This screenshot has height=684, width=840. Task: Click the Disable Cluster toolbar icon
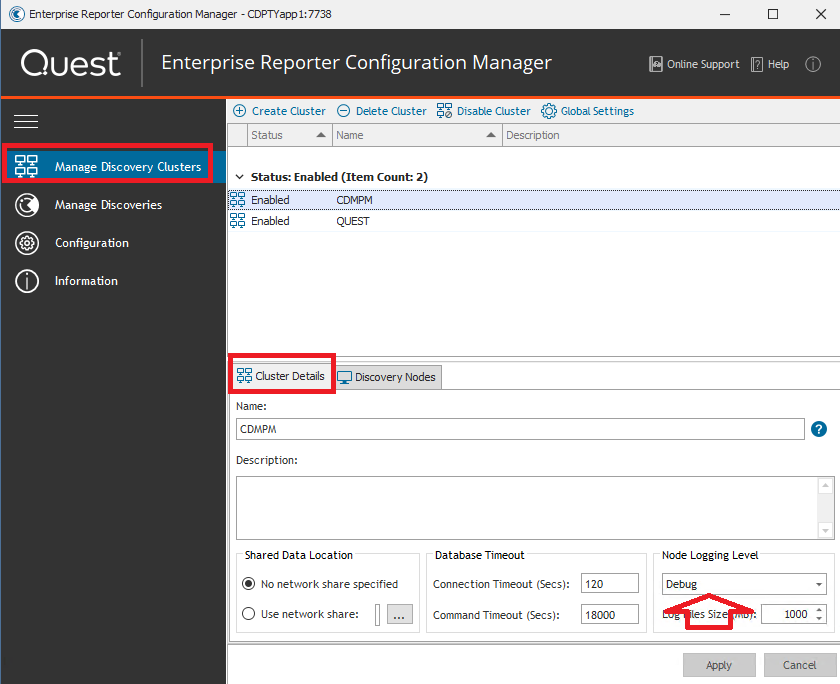click(x=444, y=111)
